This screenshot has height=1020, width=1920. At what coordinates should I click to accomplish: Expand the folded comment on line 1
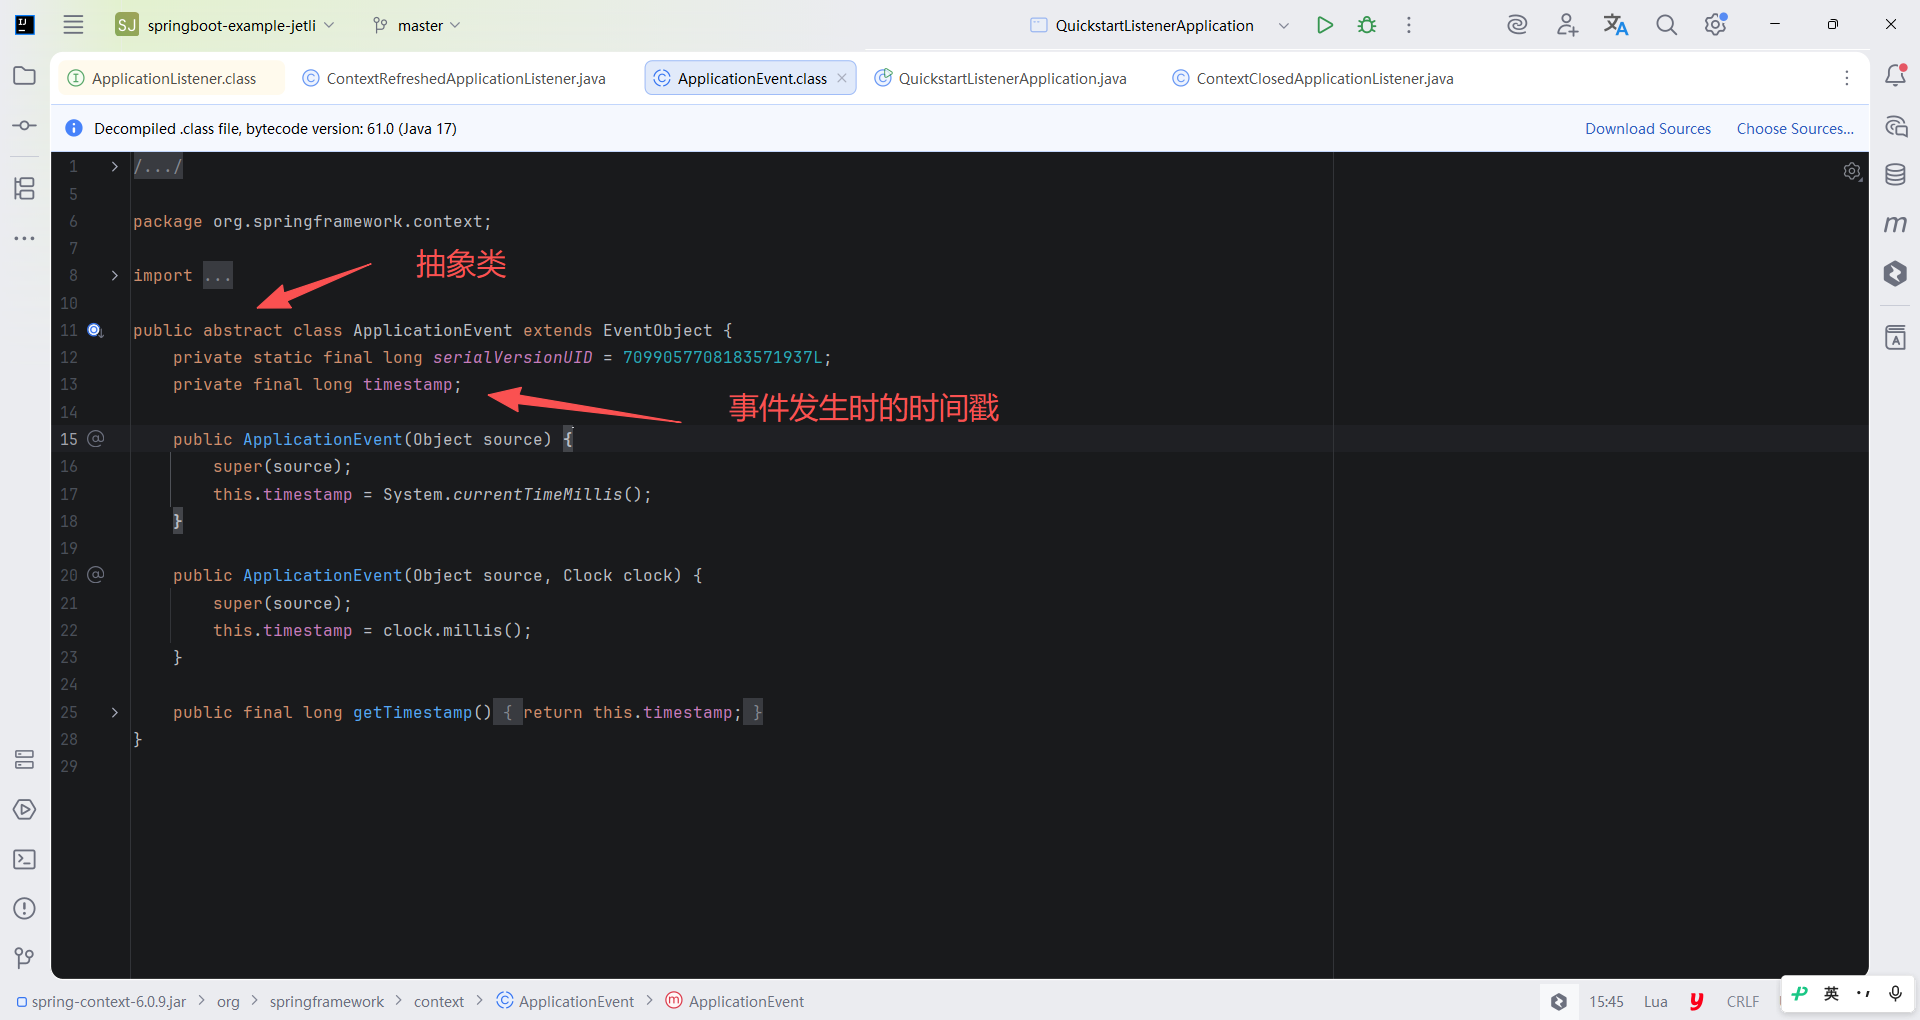[115, 167]
